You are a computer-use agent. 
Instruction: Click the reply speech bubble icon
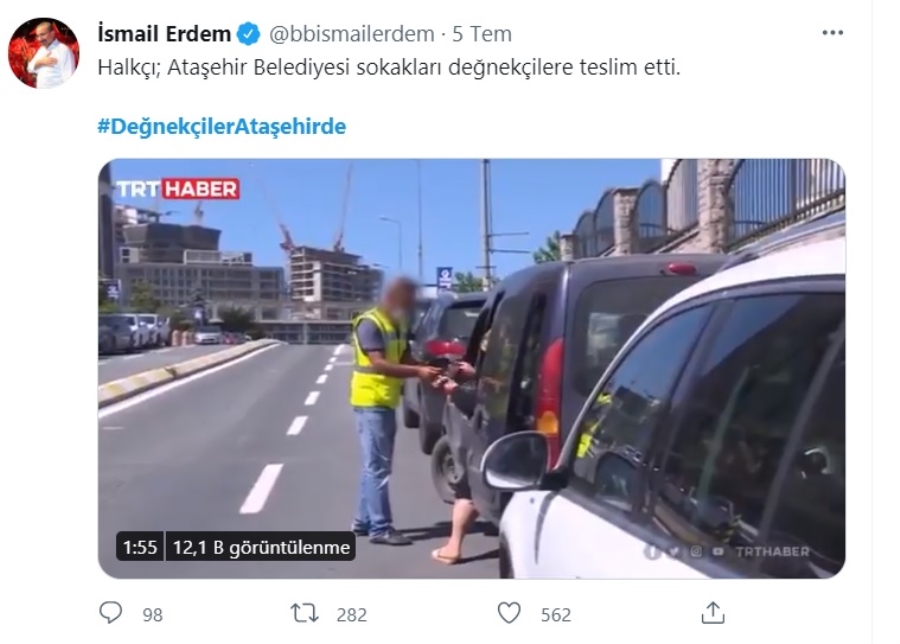point(110,612)
